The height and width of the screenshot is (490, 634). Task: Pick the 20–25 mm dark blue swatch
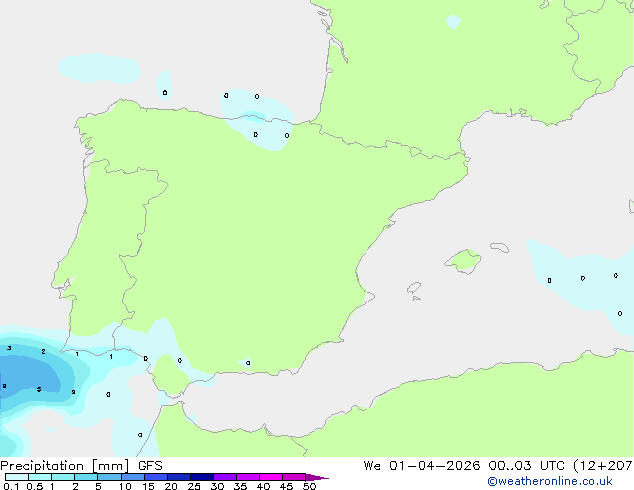[x=179, y=477]
